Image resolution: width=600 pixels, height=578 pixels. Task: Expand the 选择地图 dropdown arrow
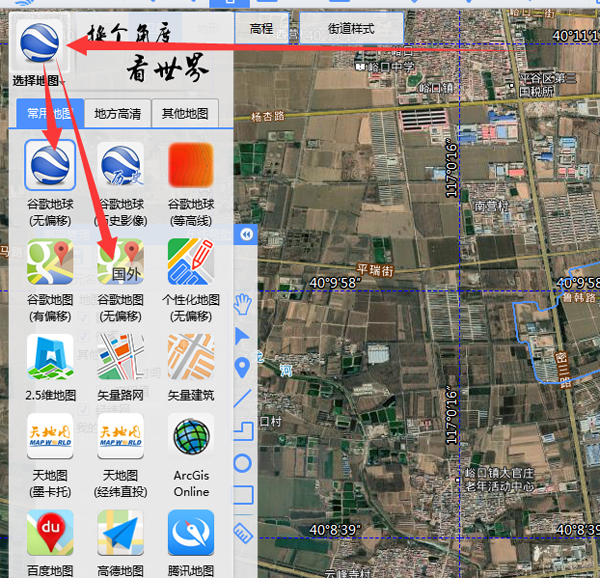coord(62,82)
